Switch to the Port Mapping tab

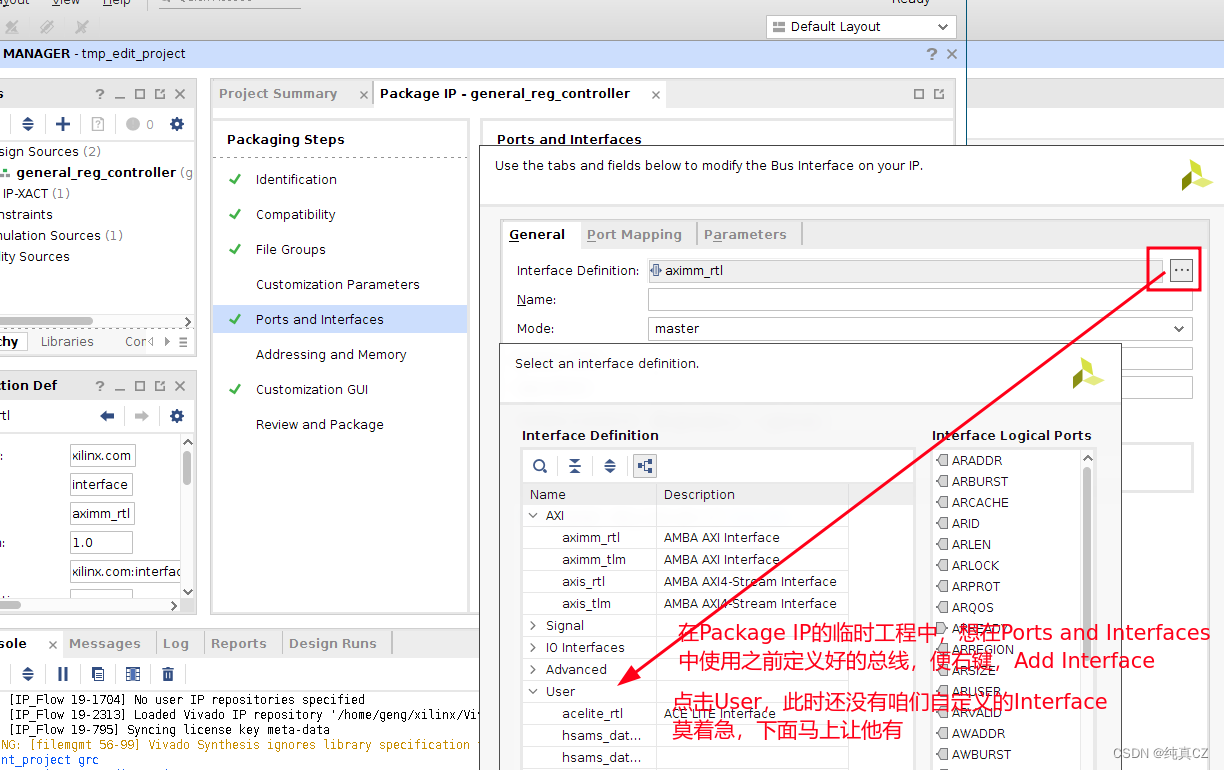(634, 235)
